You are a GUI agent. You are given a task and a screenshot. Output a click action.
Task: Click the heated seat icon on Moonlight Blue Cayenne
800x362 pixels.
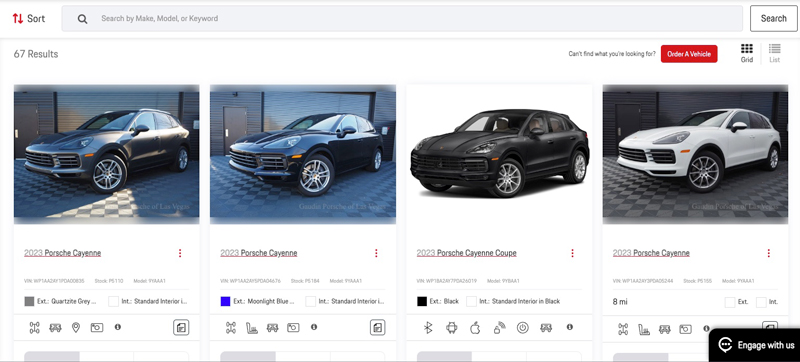[252, 328]
